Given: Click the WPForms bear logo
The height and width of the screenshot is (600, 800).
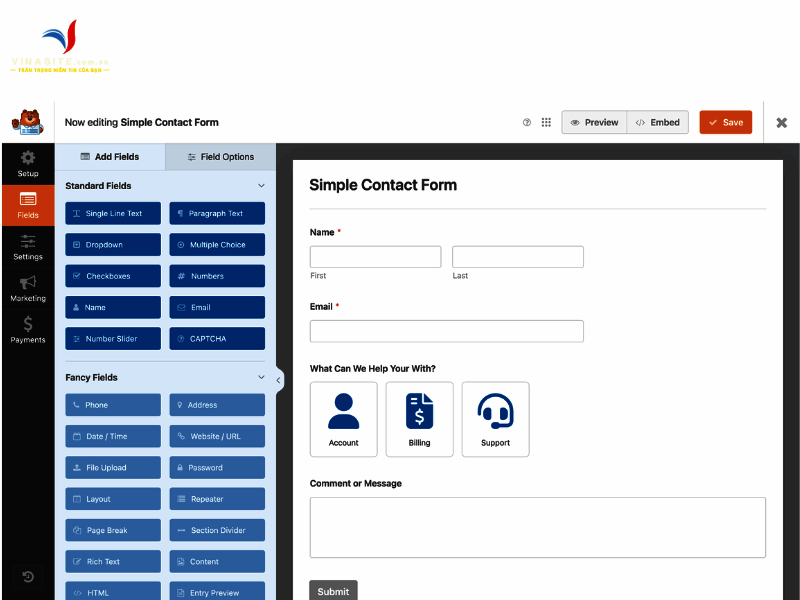Looking at the screenshot, I should coord(27,121).
